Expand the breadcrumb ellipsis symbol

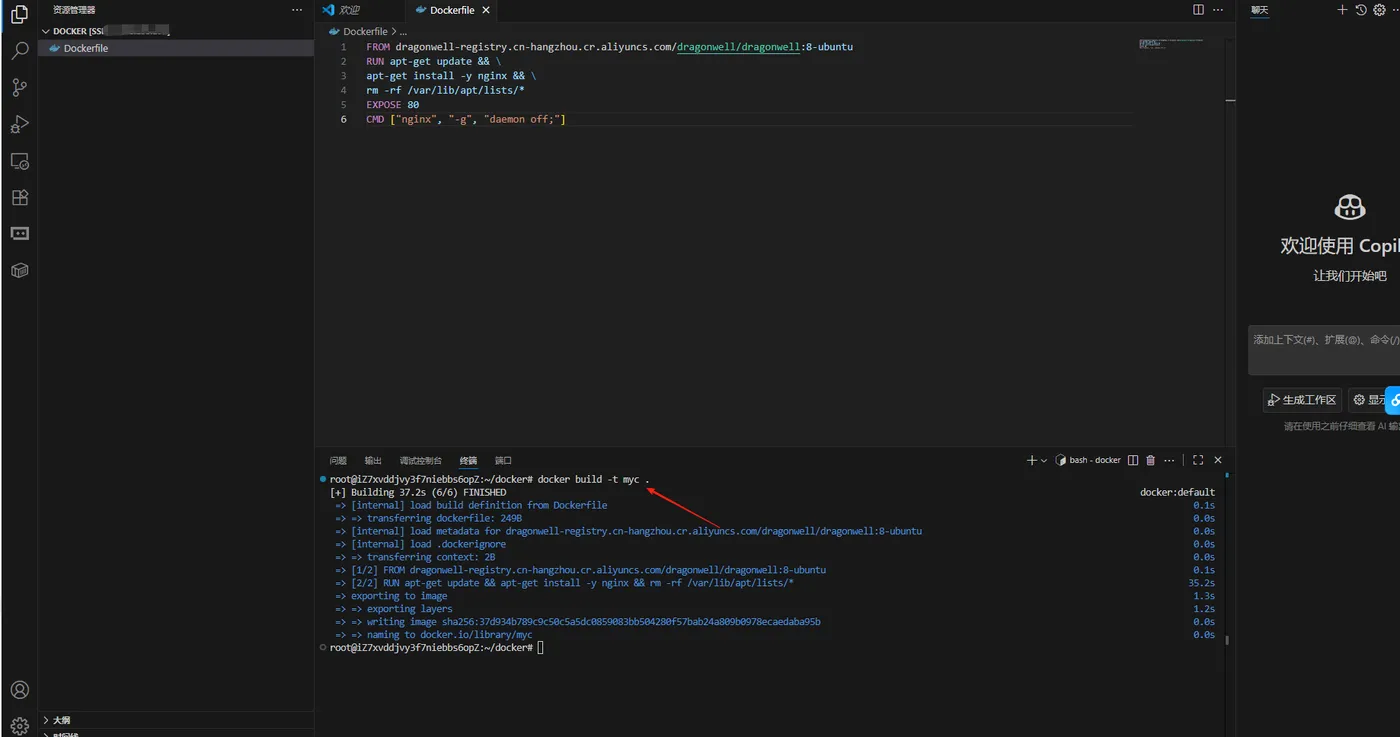tap(403, 31)
